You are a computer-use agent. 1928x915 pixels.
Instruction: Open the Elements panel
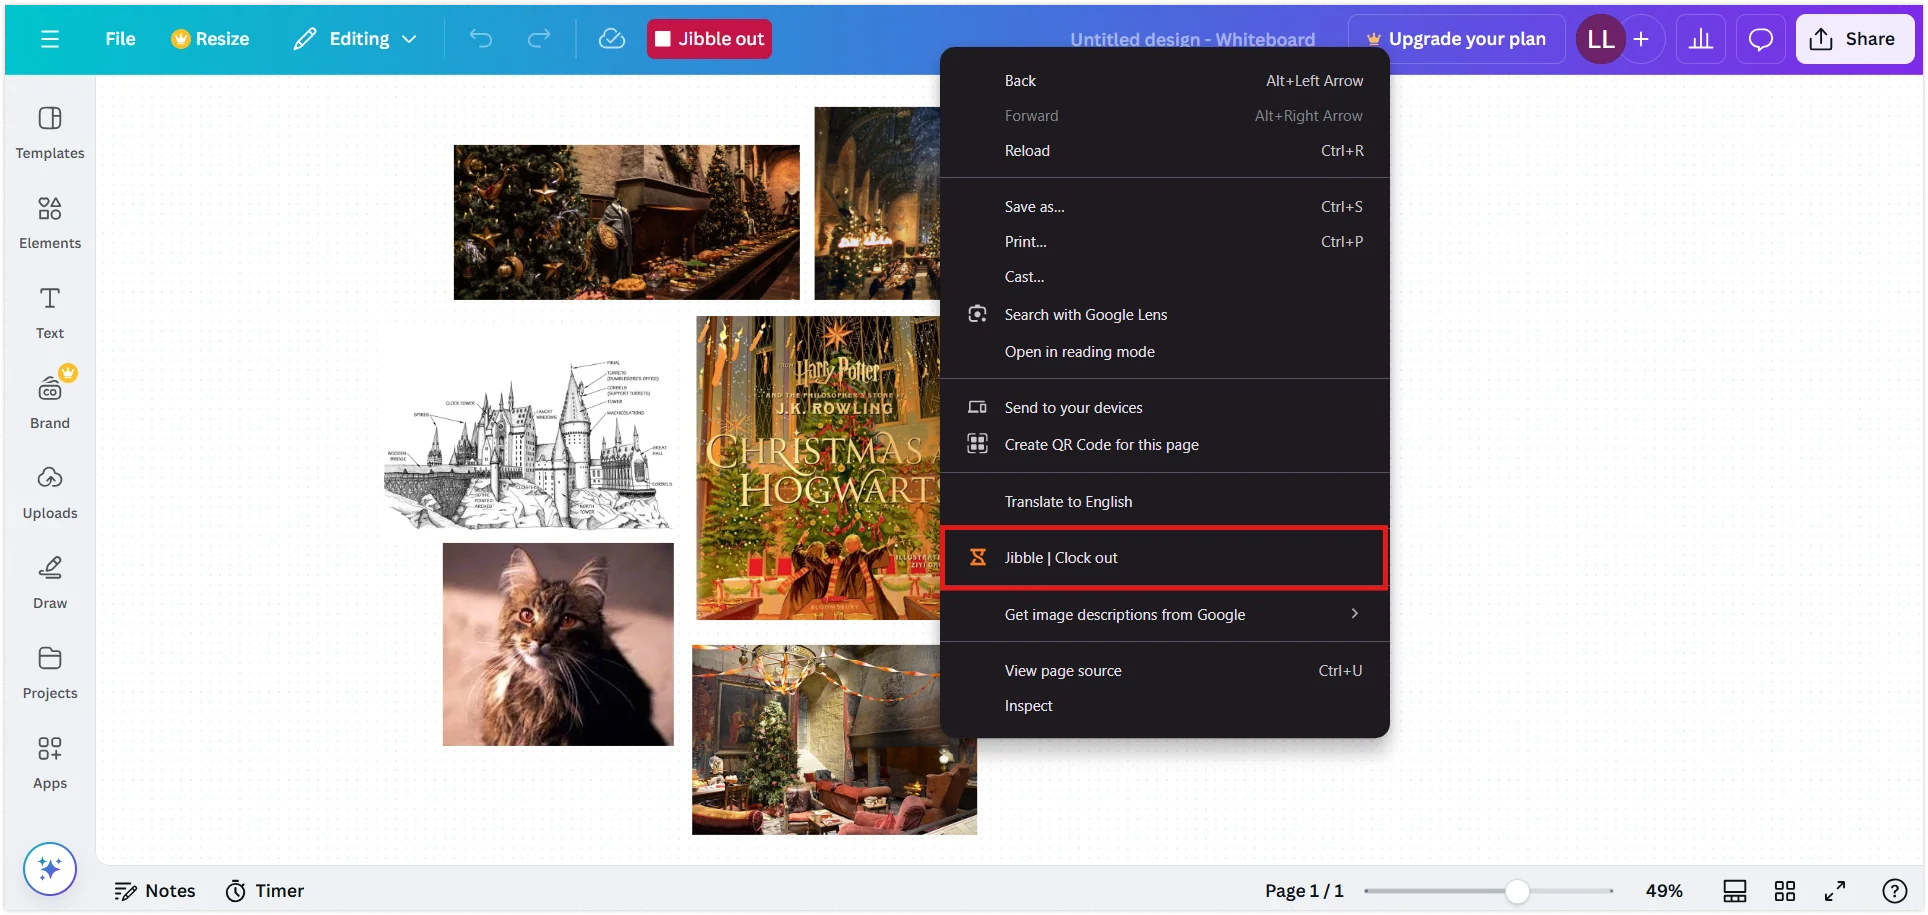tap(50, 223)
